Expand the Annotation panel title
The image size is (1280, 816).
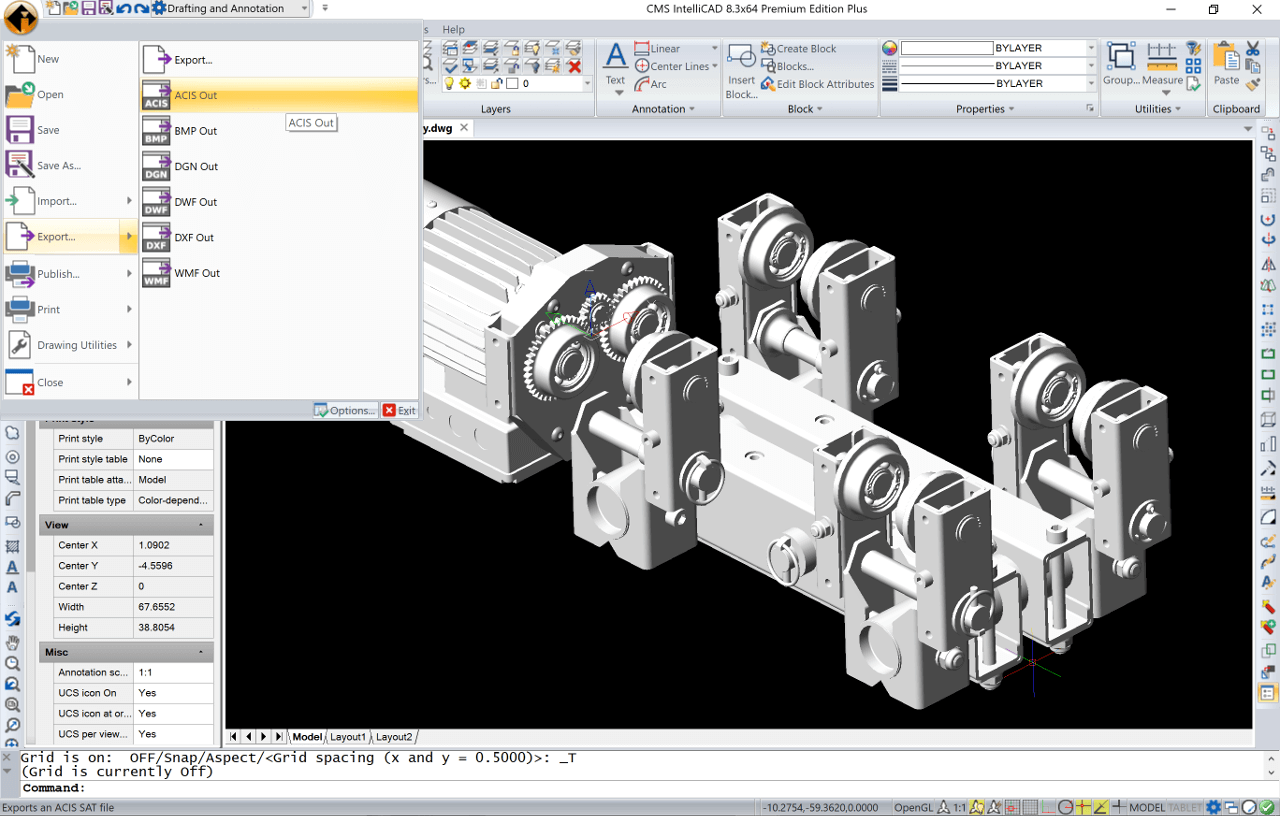665,109
